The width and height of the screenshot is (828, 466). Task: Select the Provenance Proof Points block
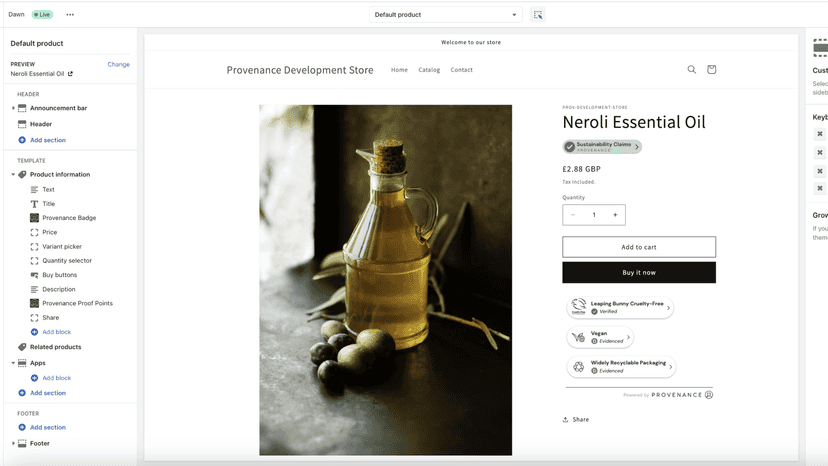78,303
